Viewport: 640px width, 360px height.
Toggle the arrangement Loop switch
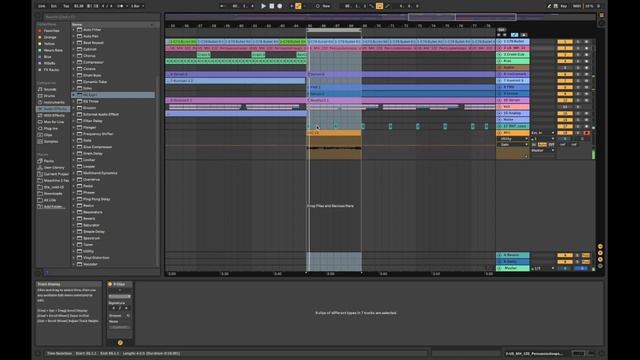[379, 6]
